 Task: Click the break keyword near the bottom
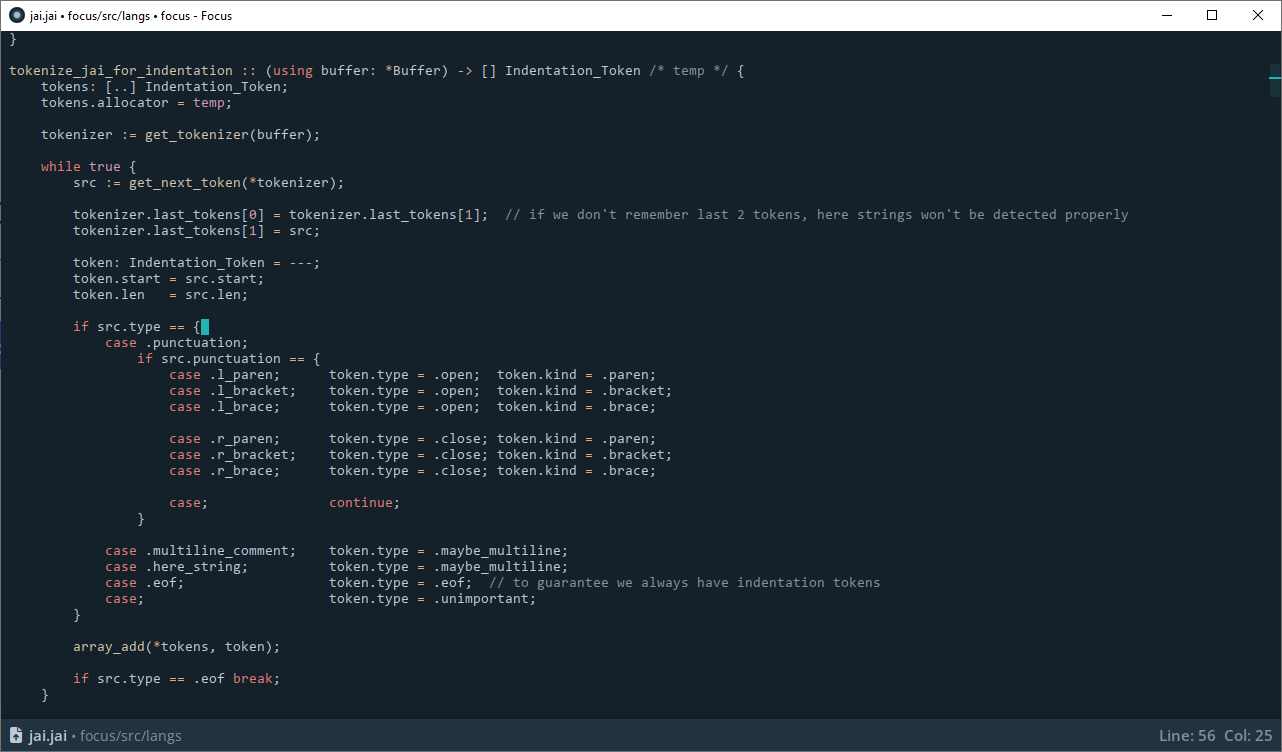pyautogui.click(x=252, y=678)
